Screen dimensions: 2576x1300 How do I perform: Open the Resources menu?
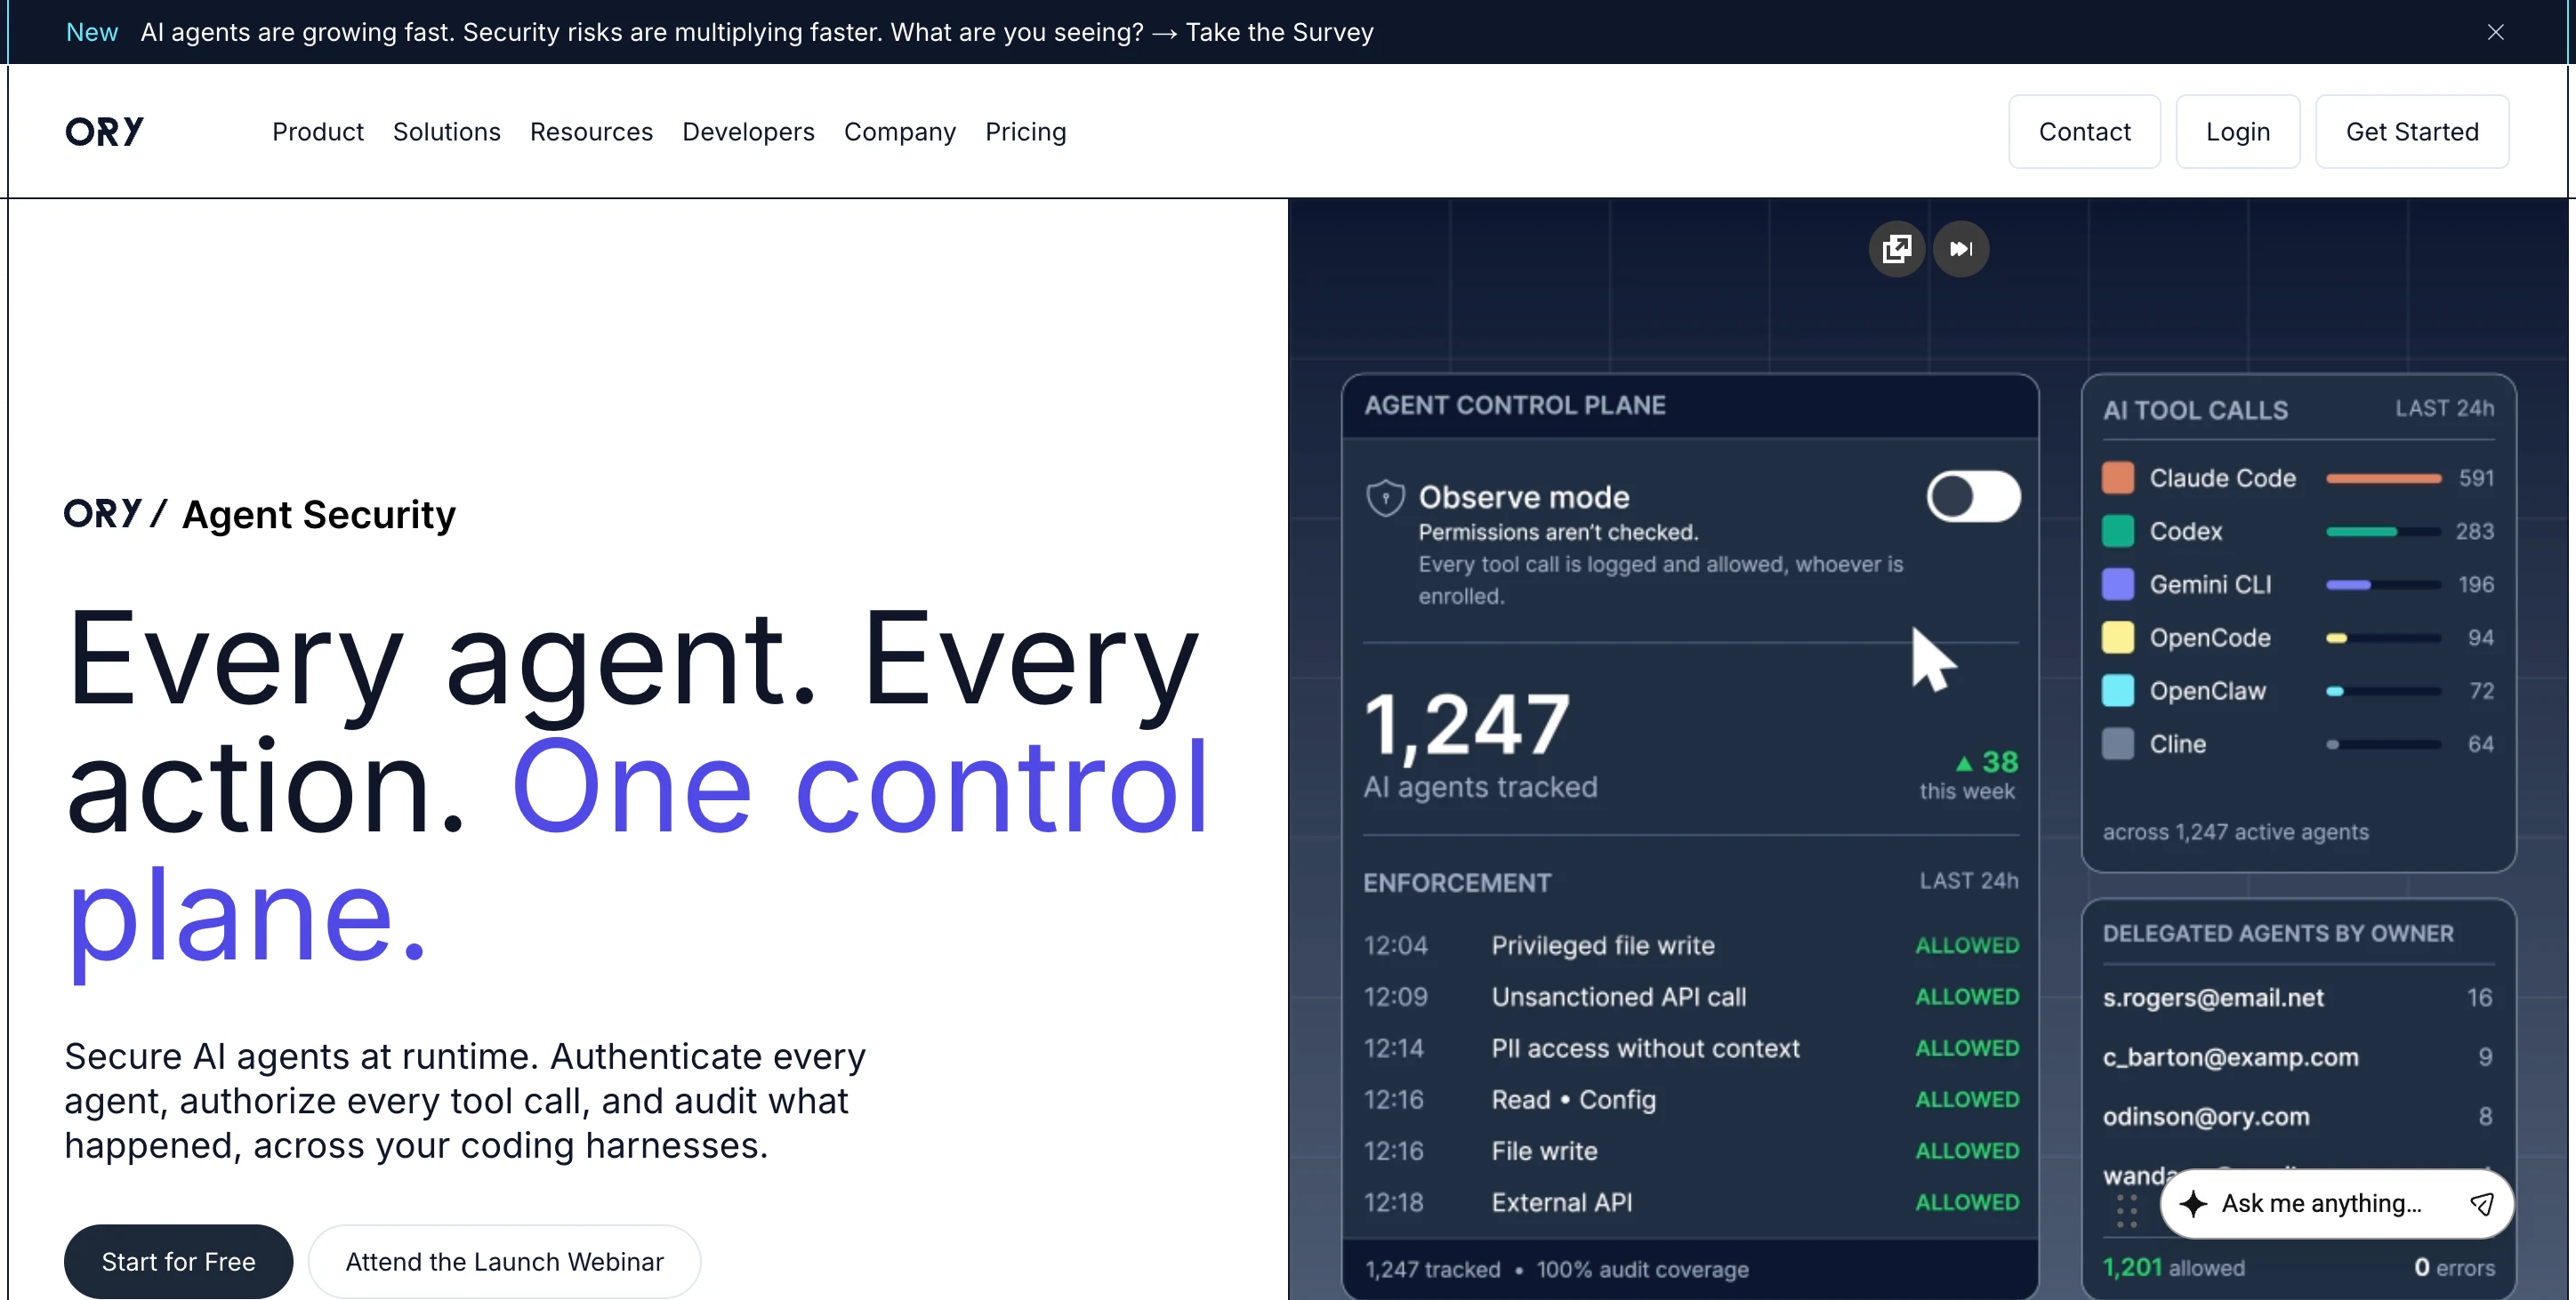point(591,132)
